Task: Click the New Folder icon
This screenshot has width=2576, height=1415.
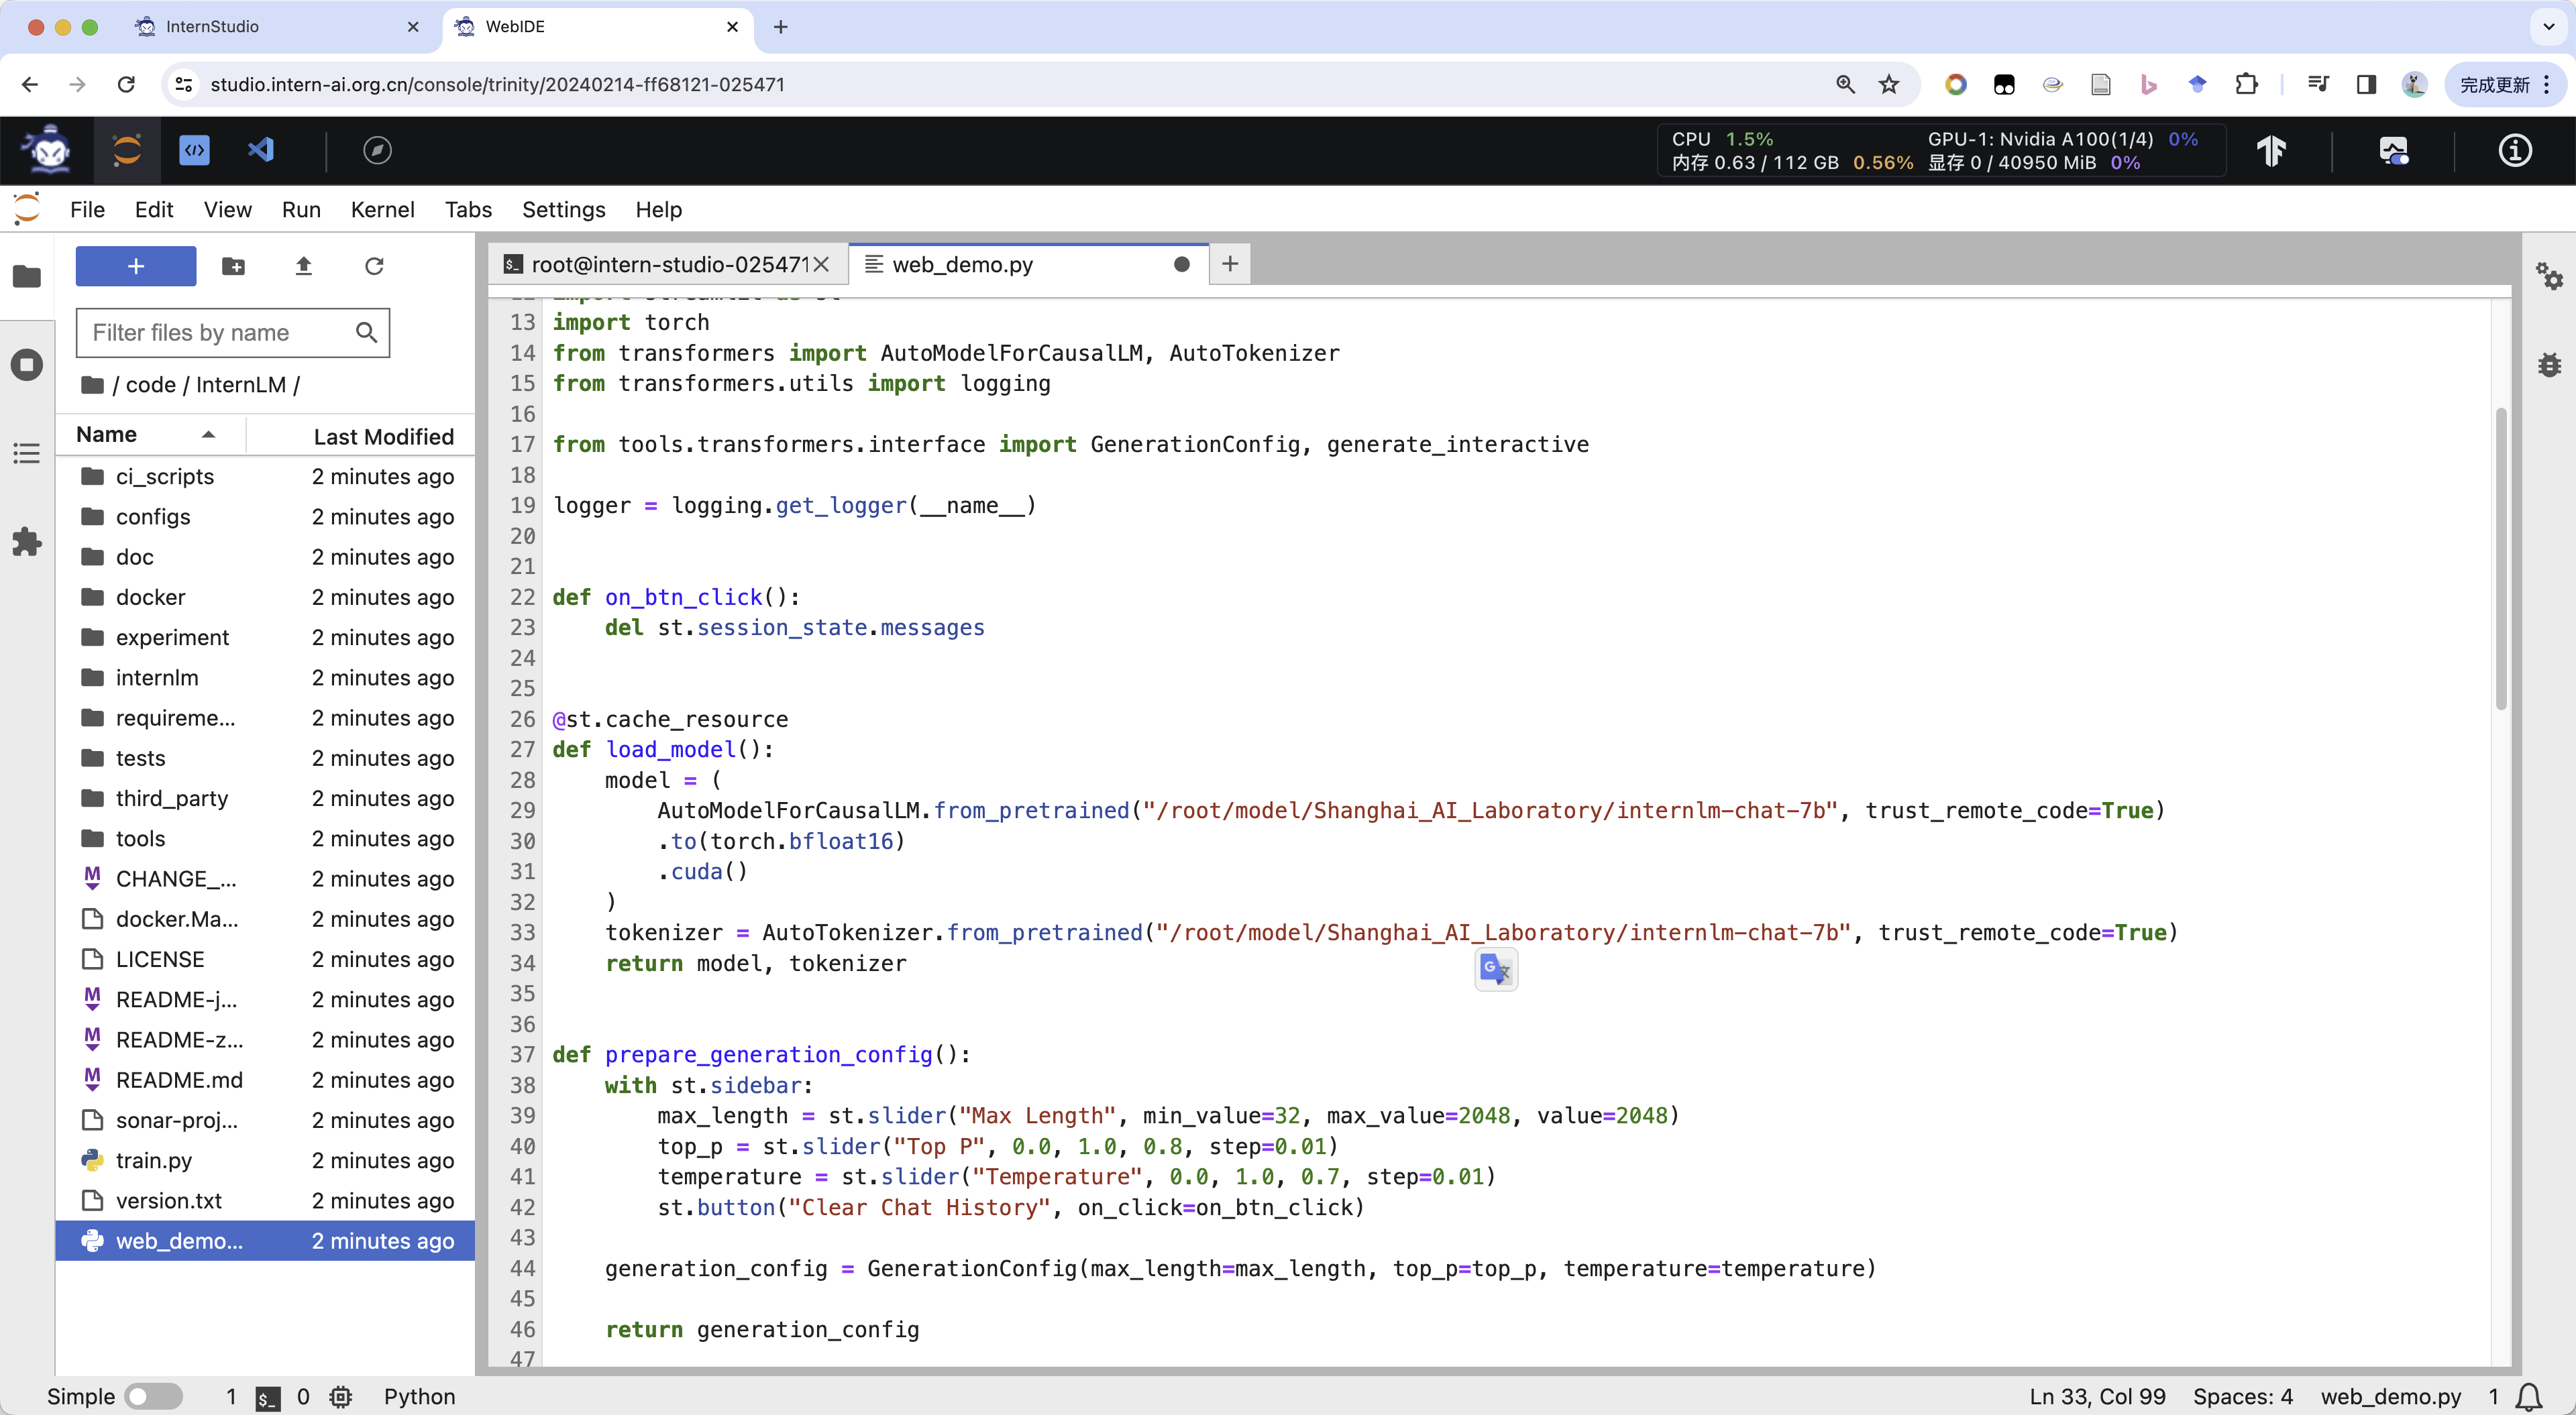Action: point(233,266)
